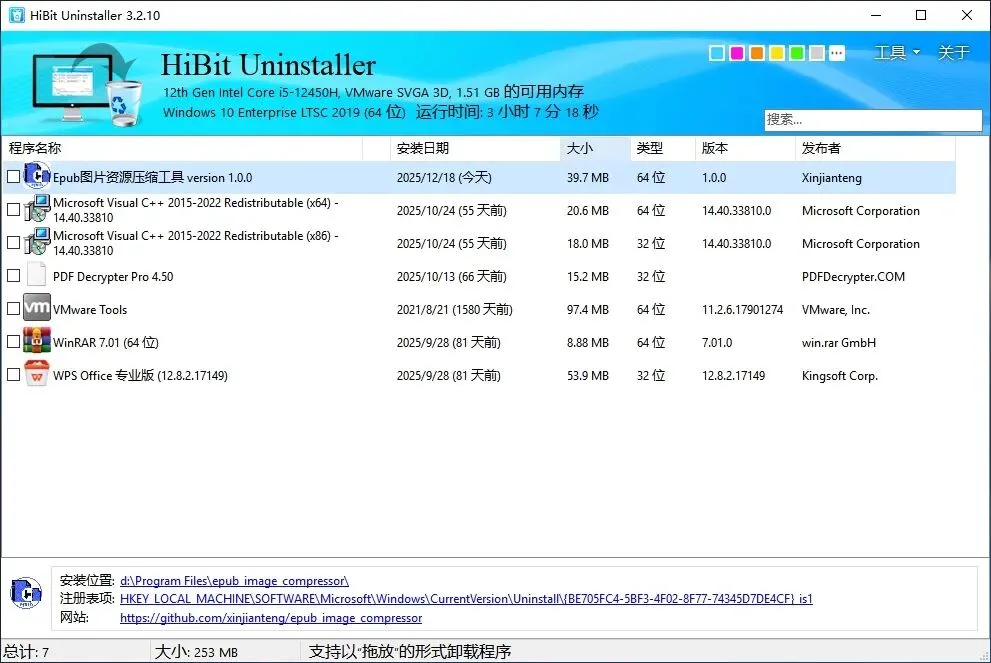Tick checkbox for Visual C++ Redistributable (x64)
The height and width of the screenshot is (663, 991).
13,209
